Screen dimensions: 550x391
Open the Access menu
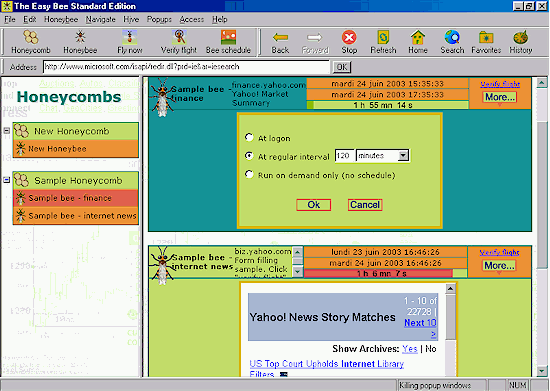pos(192,19)
